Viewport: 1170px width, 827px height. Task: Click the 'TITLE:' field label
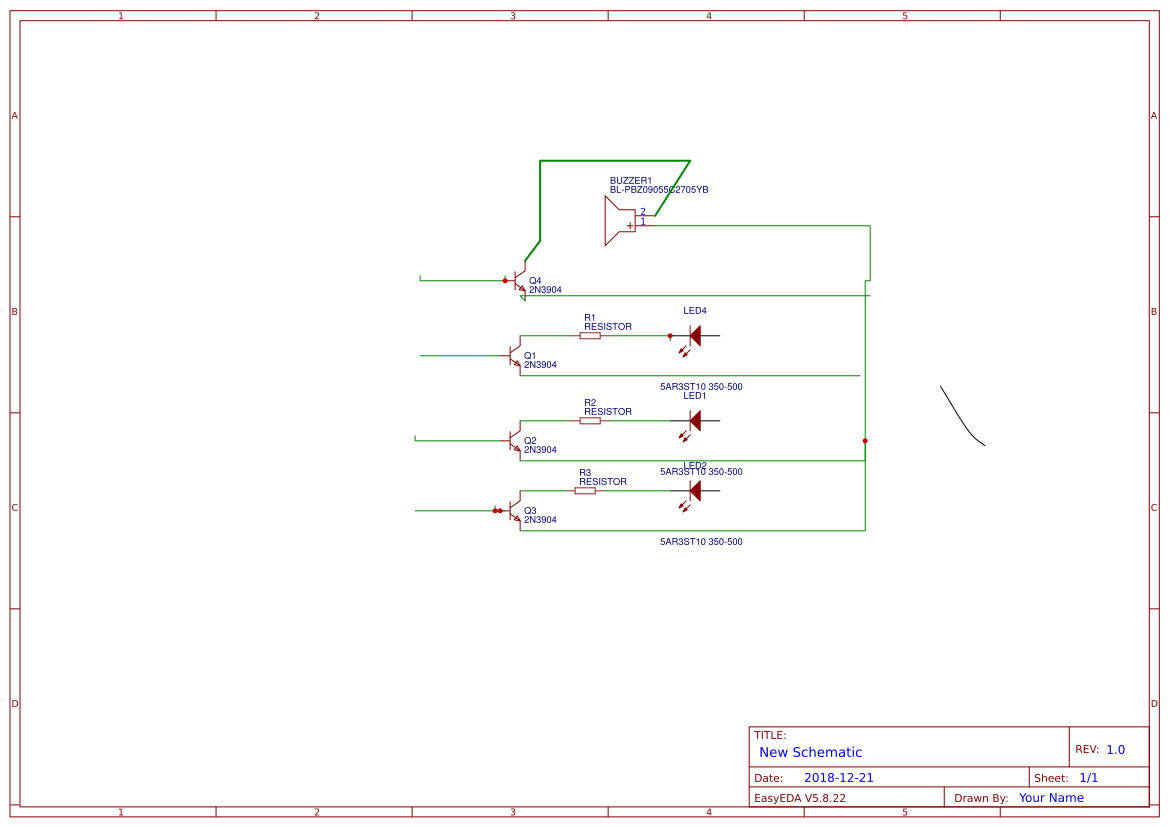(770, 735)
